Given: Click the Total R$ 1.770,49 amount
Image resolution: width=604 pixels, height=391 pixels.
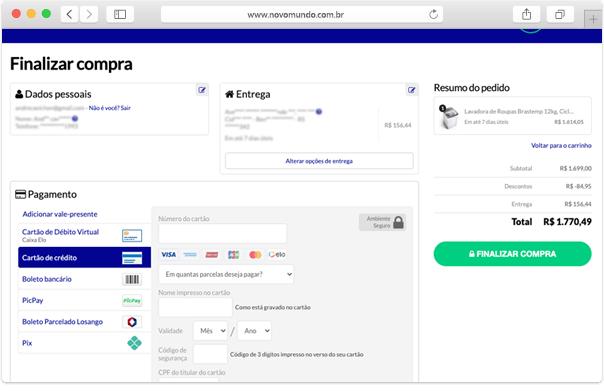Looking at the screenshot, I should 567,222.
